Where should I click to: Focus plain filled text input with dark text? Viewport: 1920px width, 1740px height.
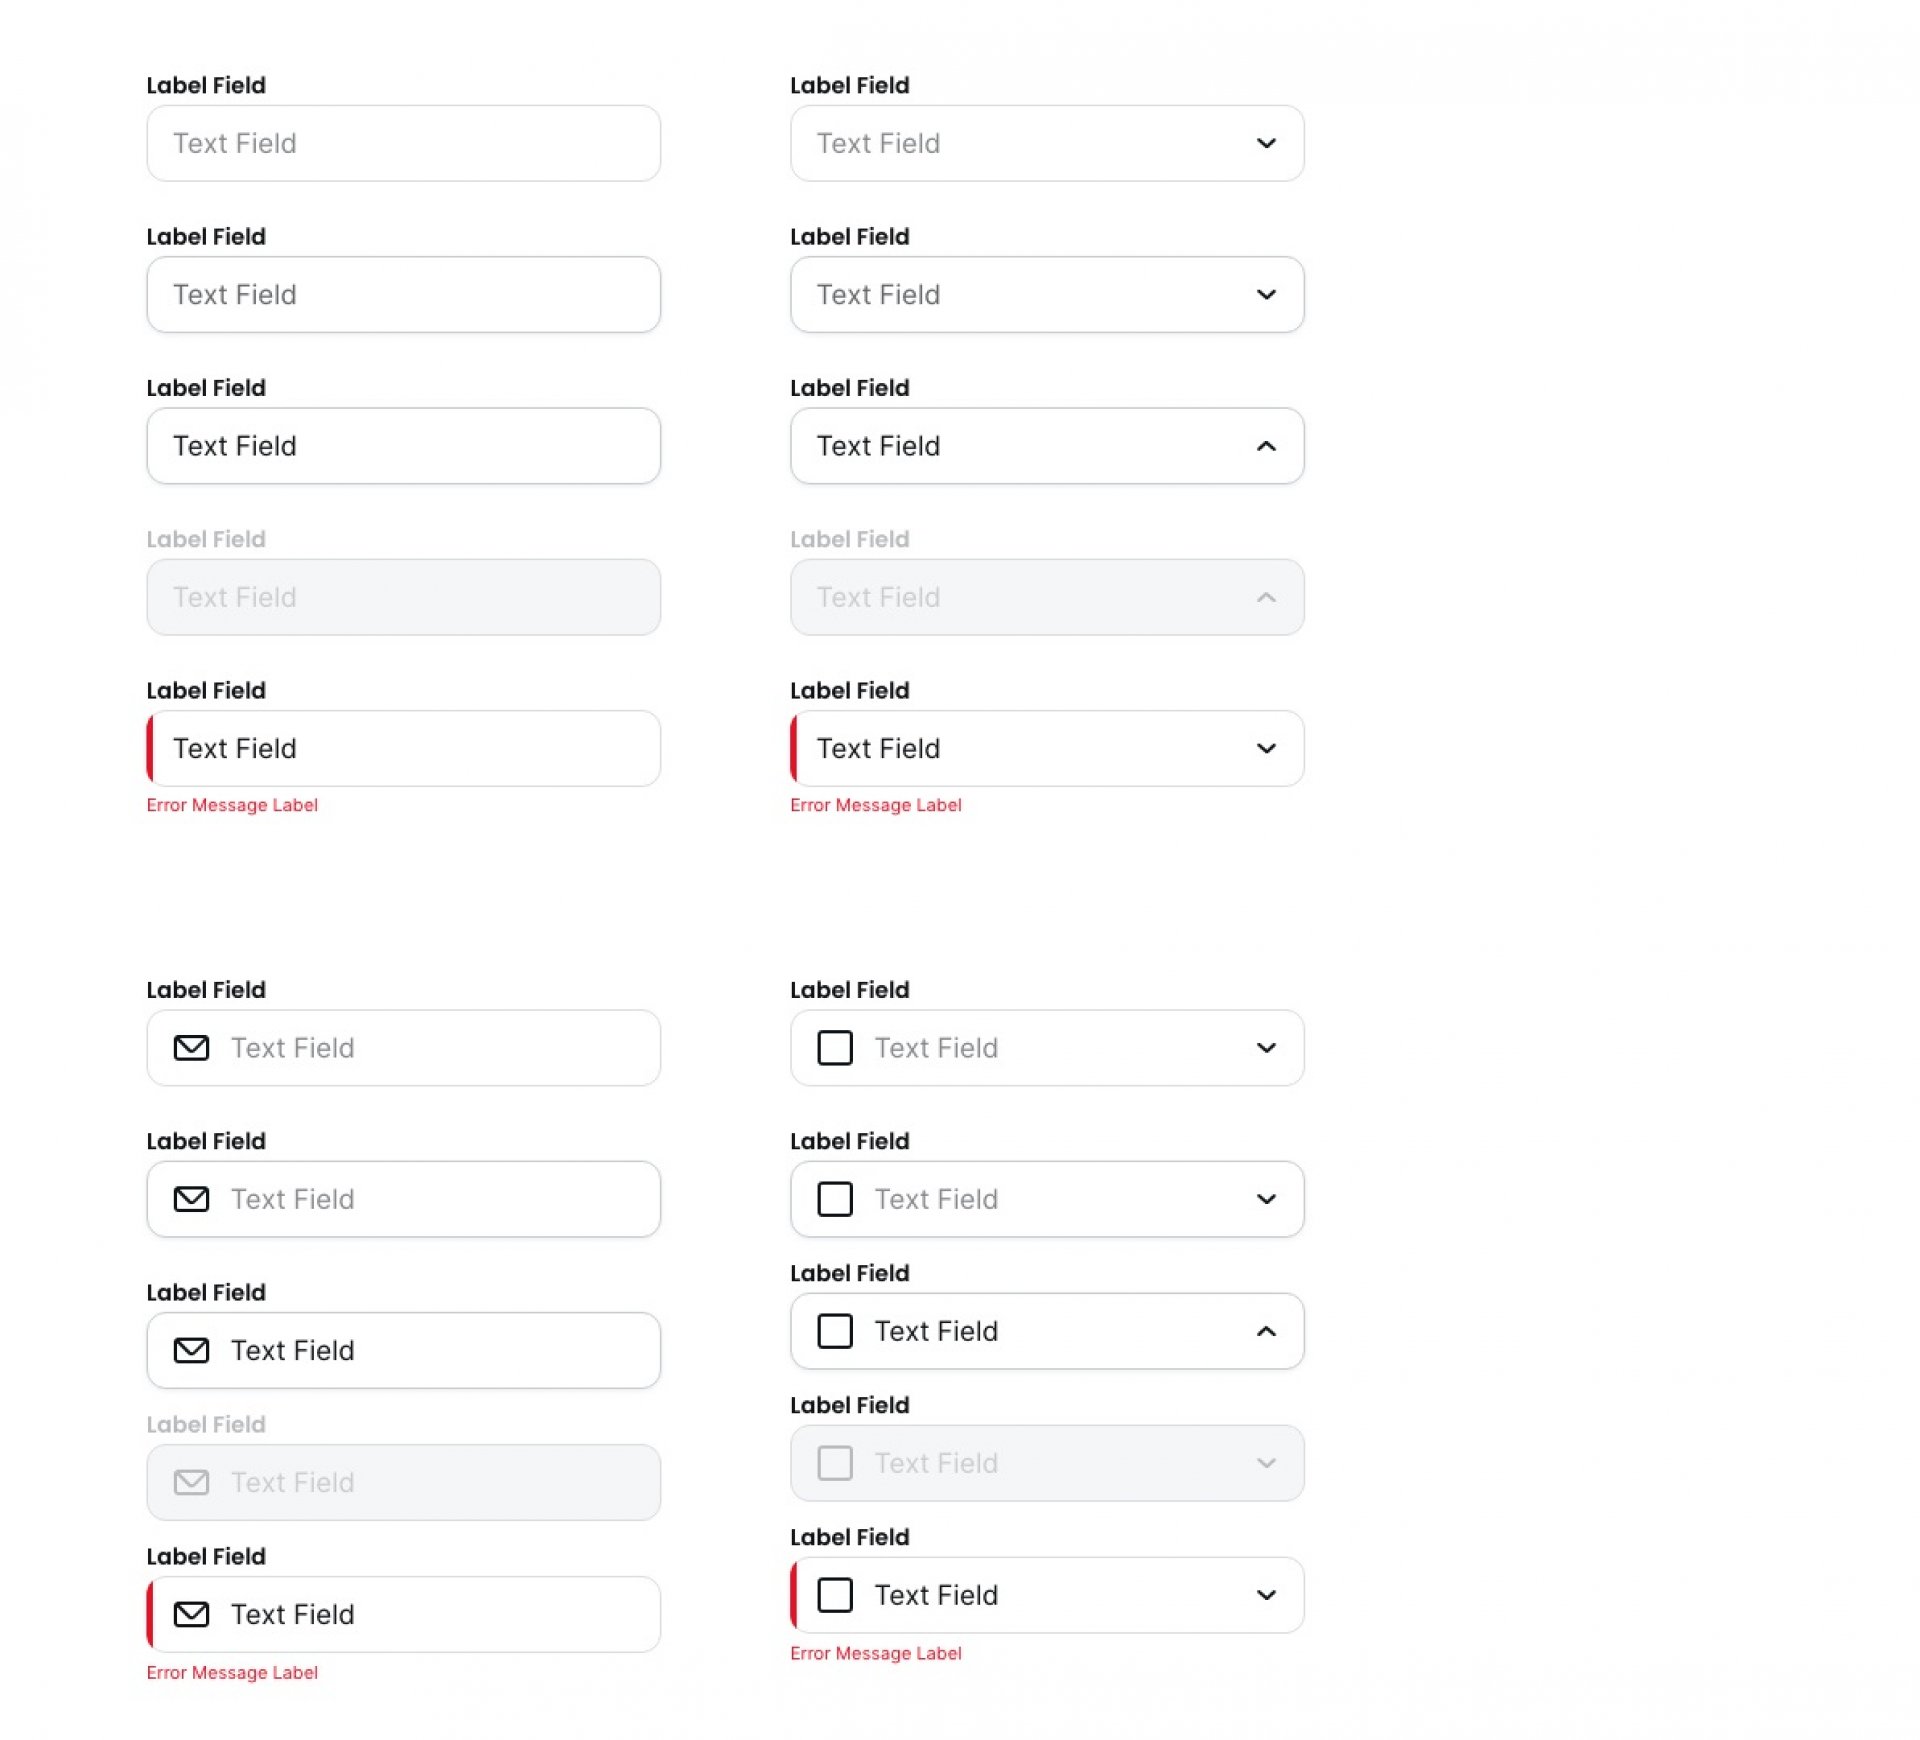(x=403, y=446)
